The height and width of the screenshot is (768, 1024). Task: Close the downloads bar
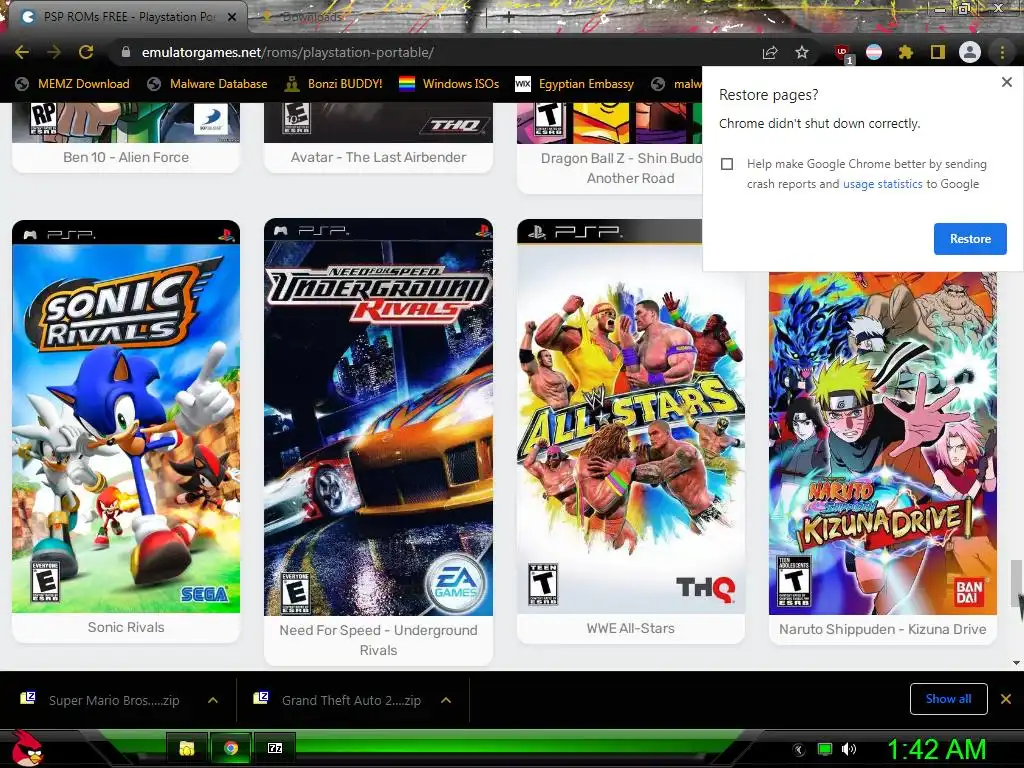(1006, 699)
